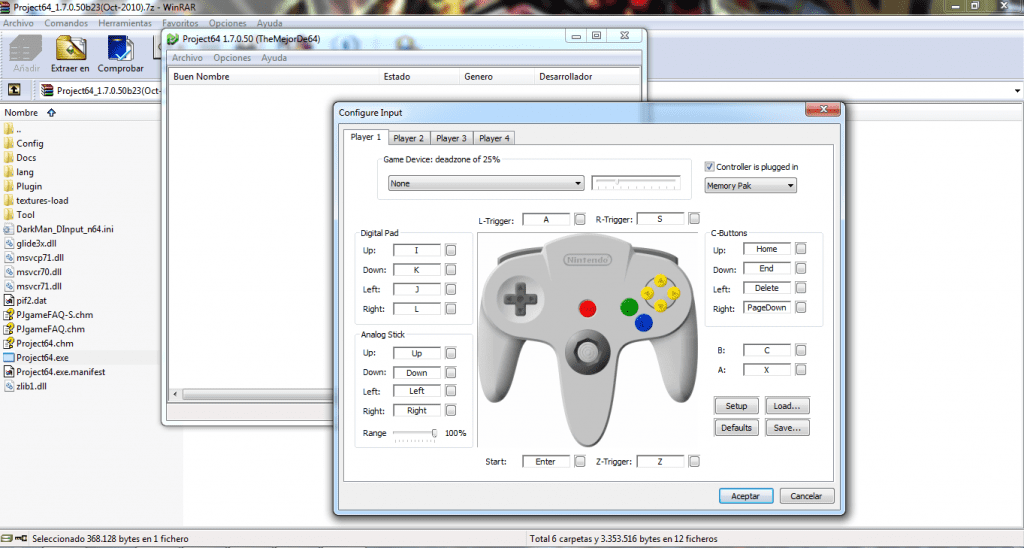Click the Comprobar toolbar icon
Viewport: 1024px width, 548px height.
[x=120, y=48]
